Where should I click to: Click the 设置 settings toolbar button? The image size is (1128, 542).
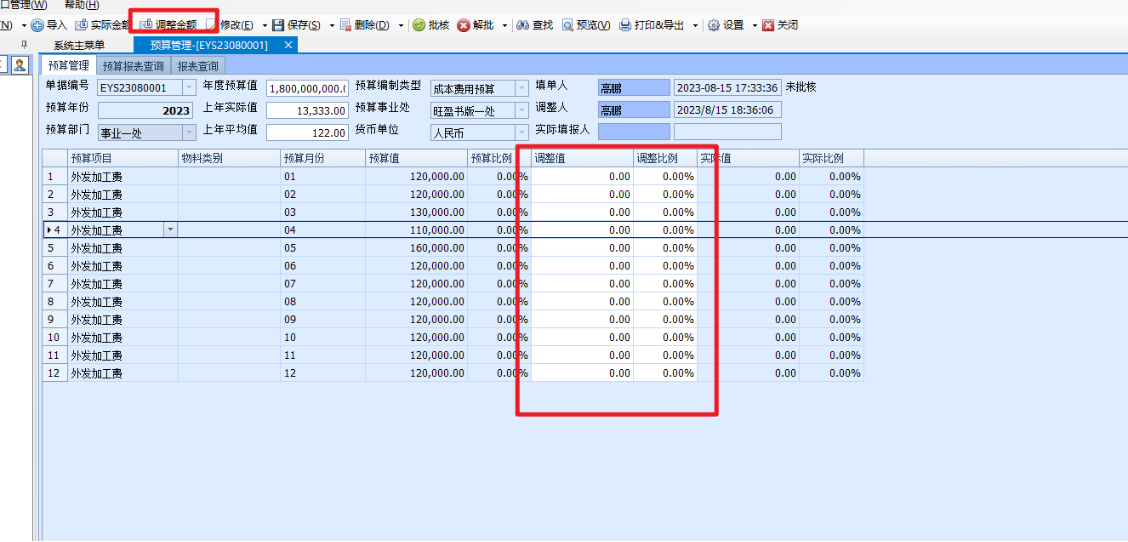coord(726,25)
